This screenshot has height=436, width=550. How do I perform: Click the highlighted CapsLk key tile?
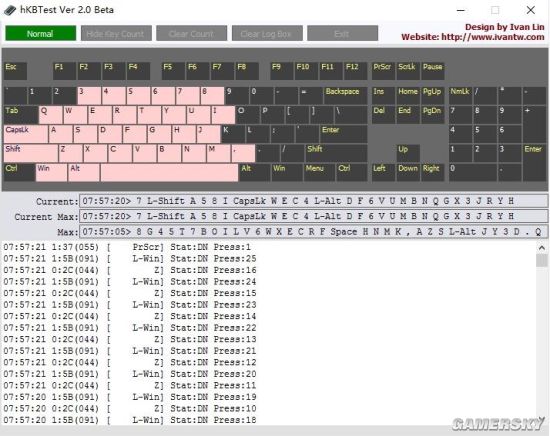coord(26,134)
